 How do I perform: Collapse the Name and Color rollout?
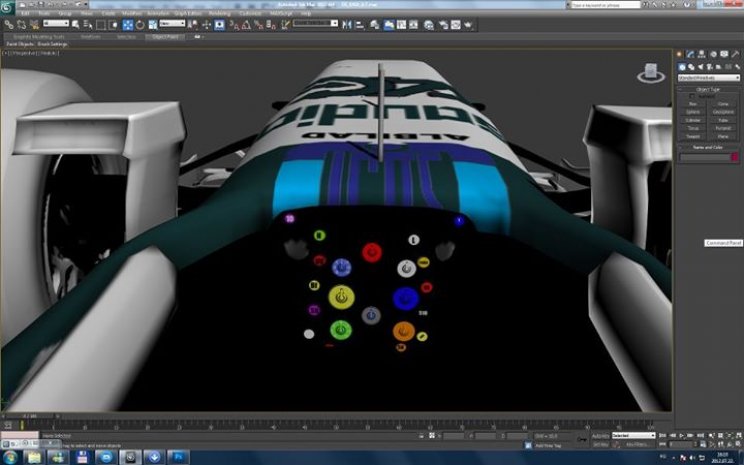708,148
